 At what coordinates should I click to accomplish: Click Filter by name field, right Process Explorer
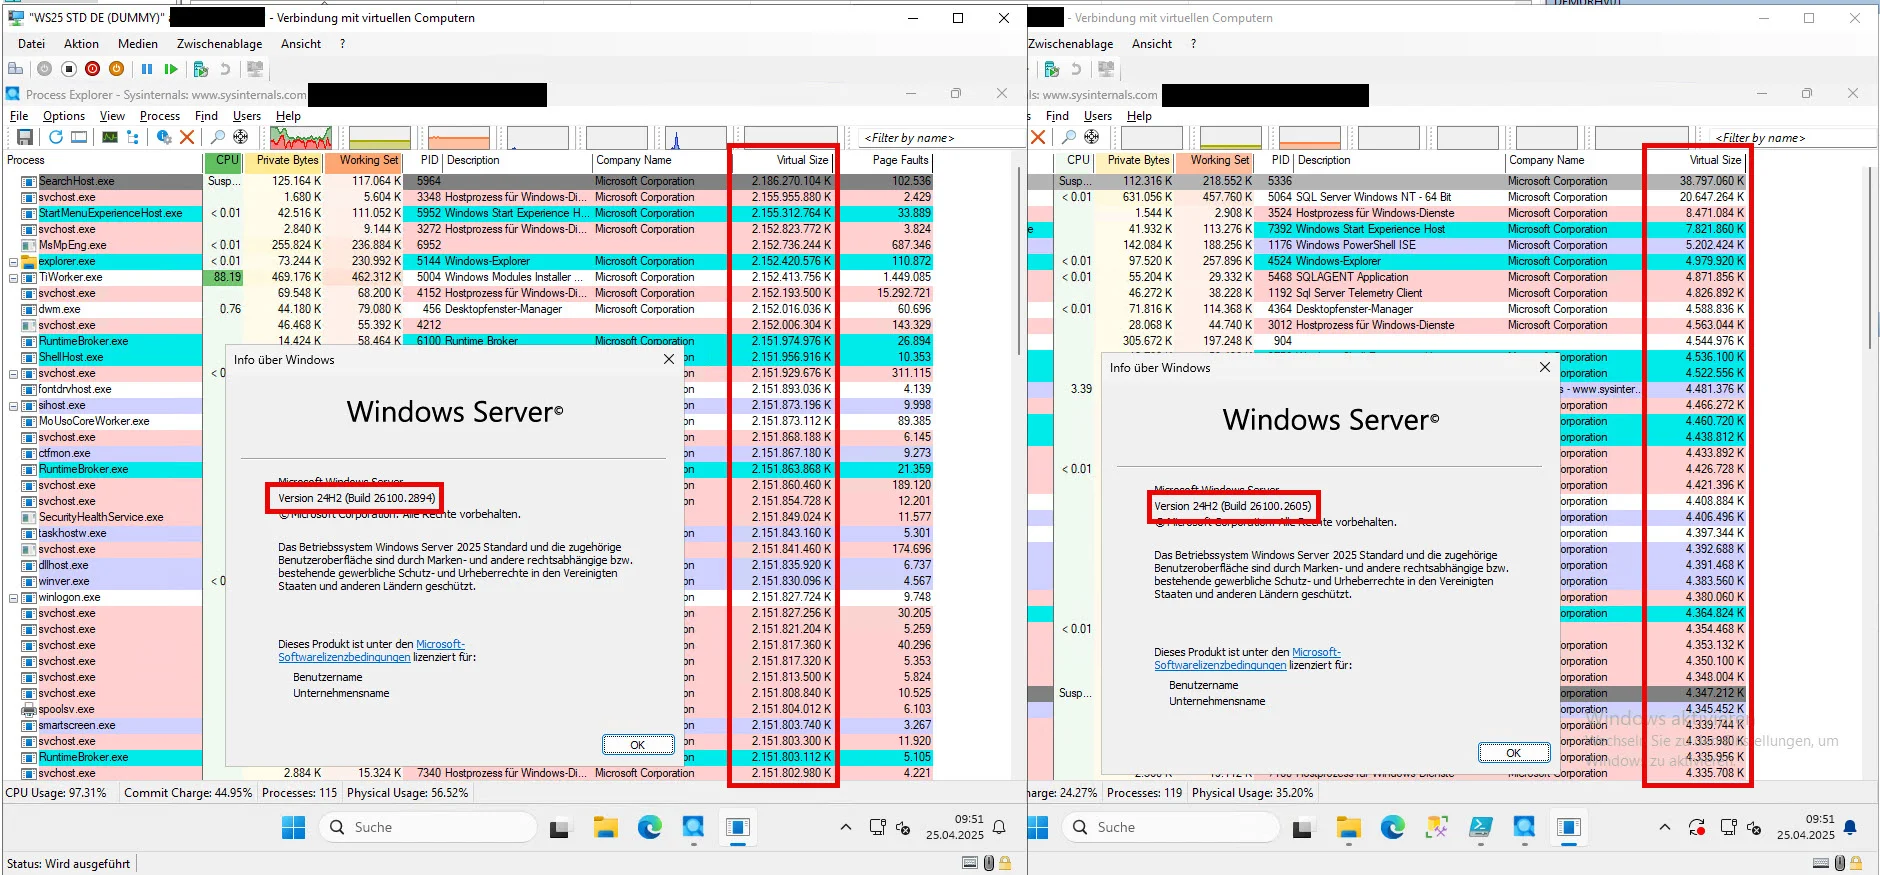[1790, 138]
